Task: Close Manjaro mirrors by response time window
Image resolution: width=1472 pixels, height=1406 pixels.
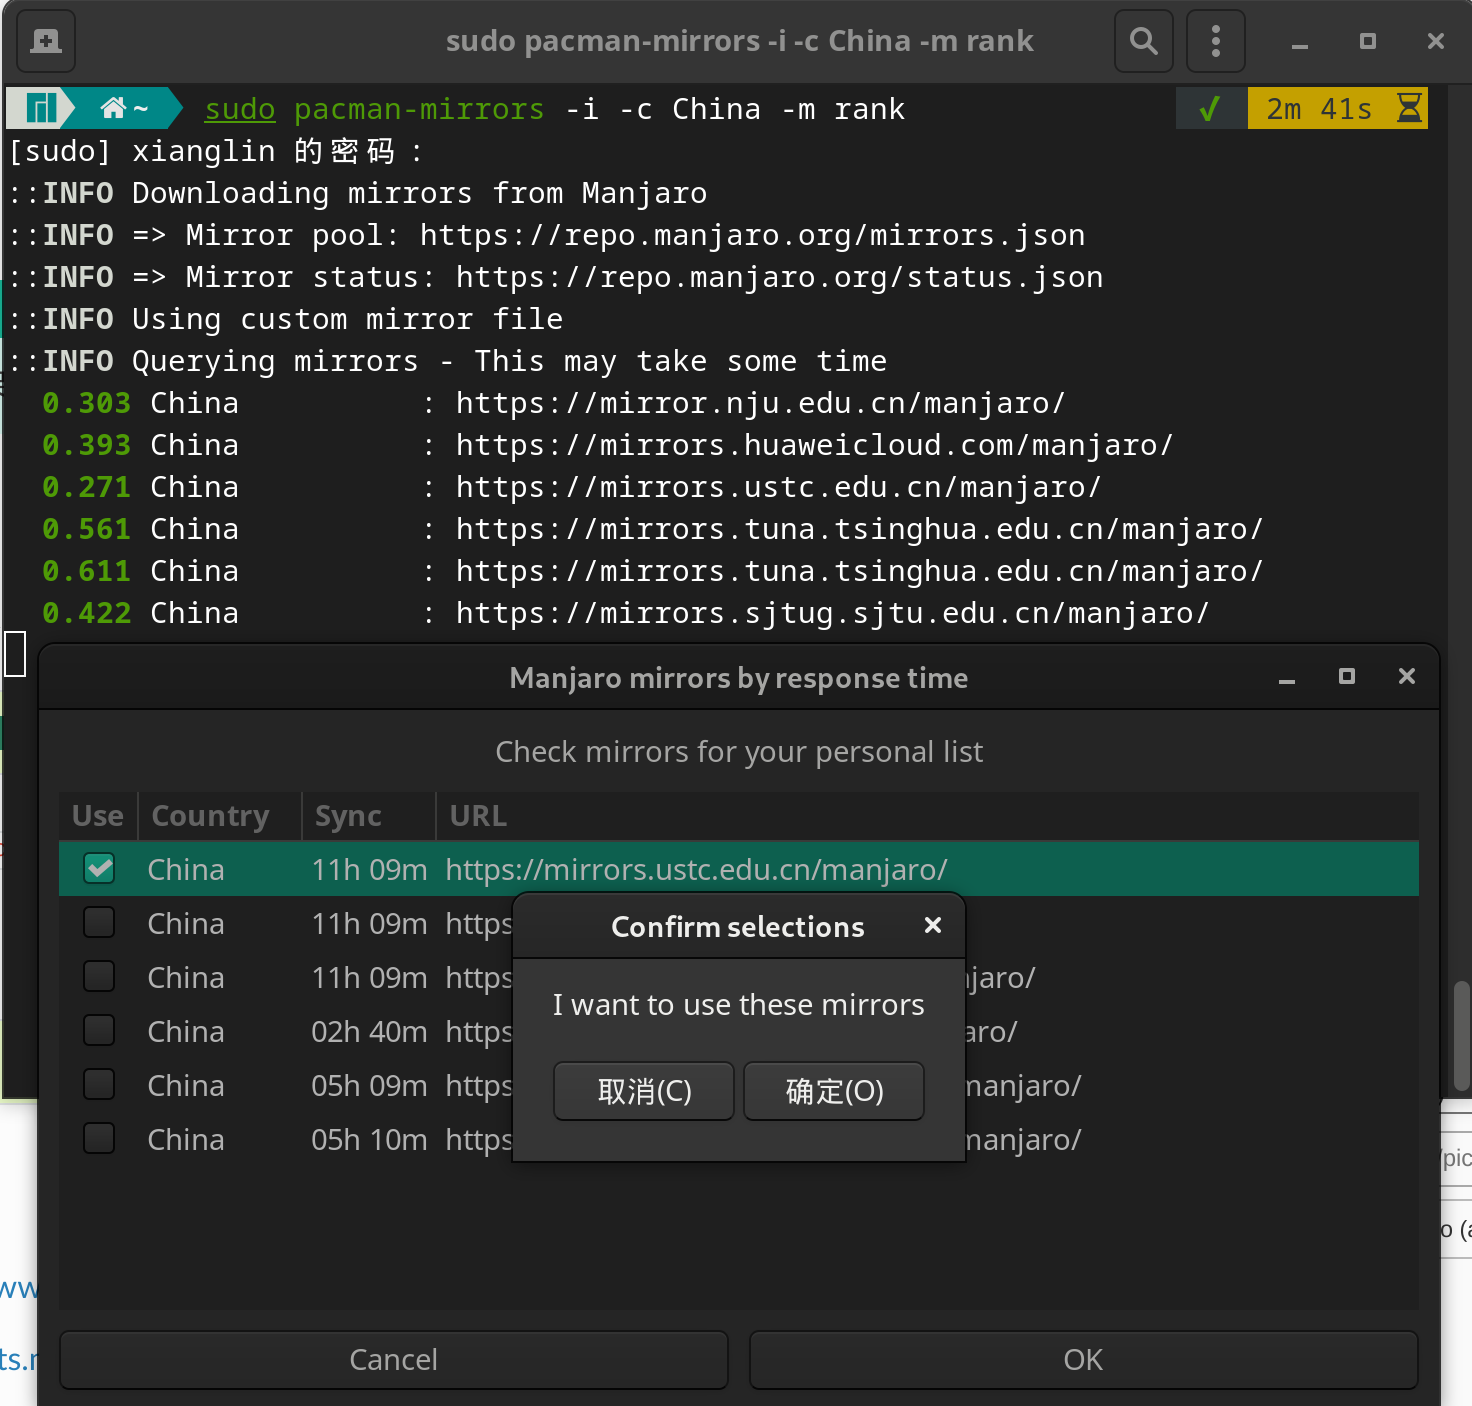Action: click(1407, 677)
